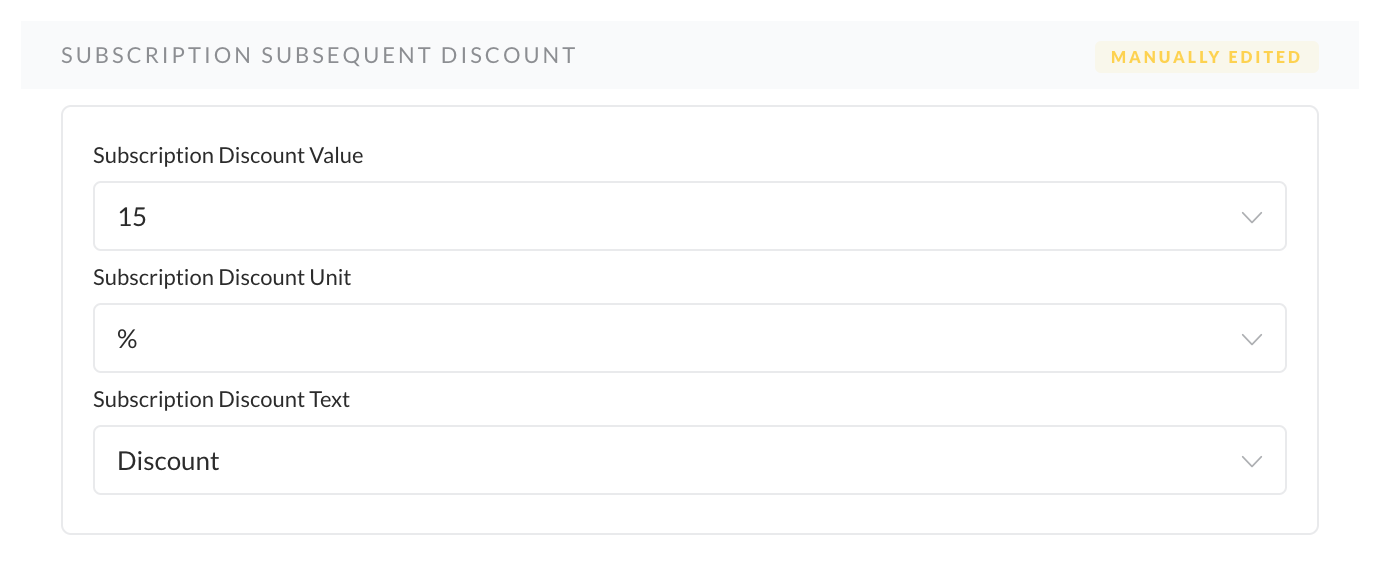1386x568 pixels.
Task: Click the yellow "Manually Edited" badge
Action: [x=1206, y=57]
